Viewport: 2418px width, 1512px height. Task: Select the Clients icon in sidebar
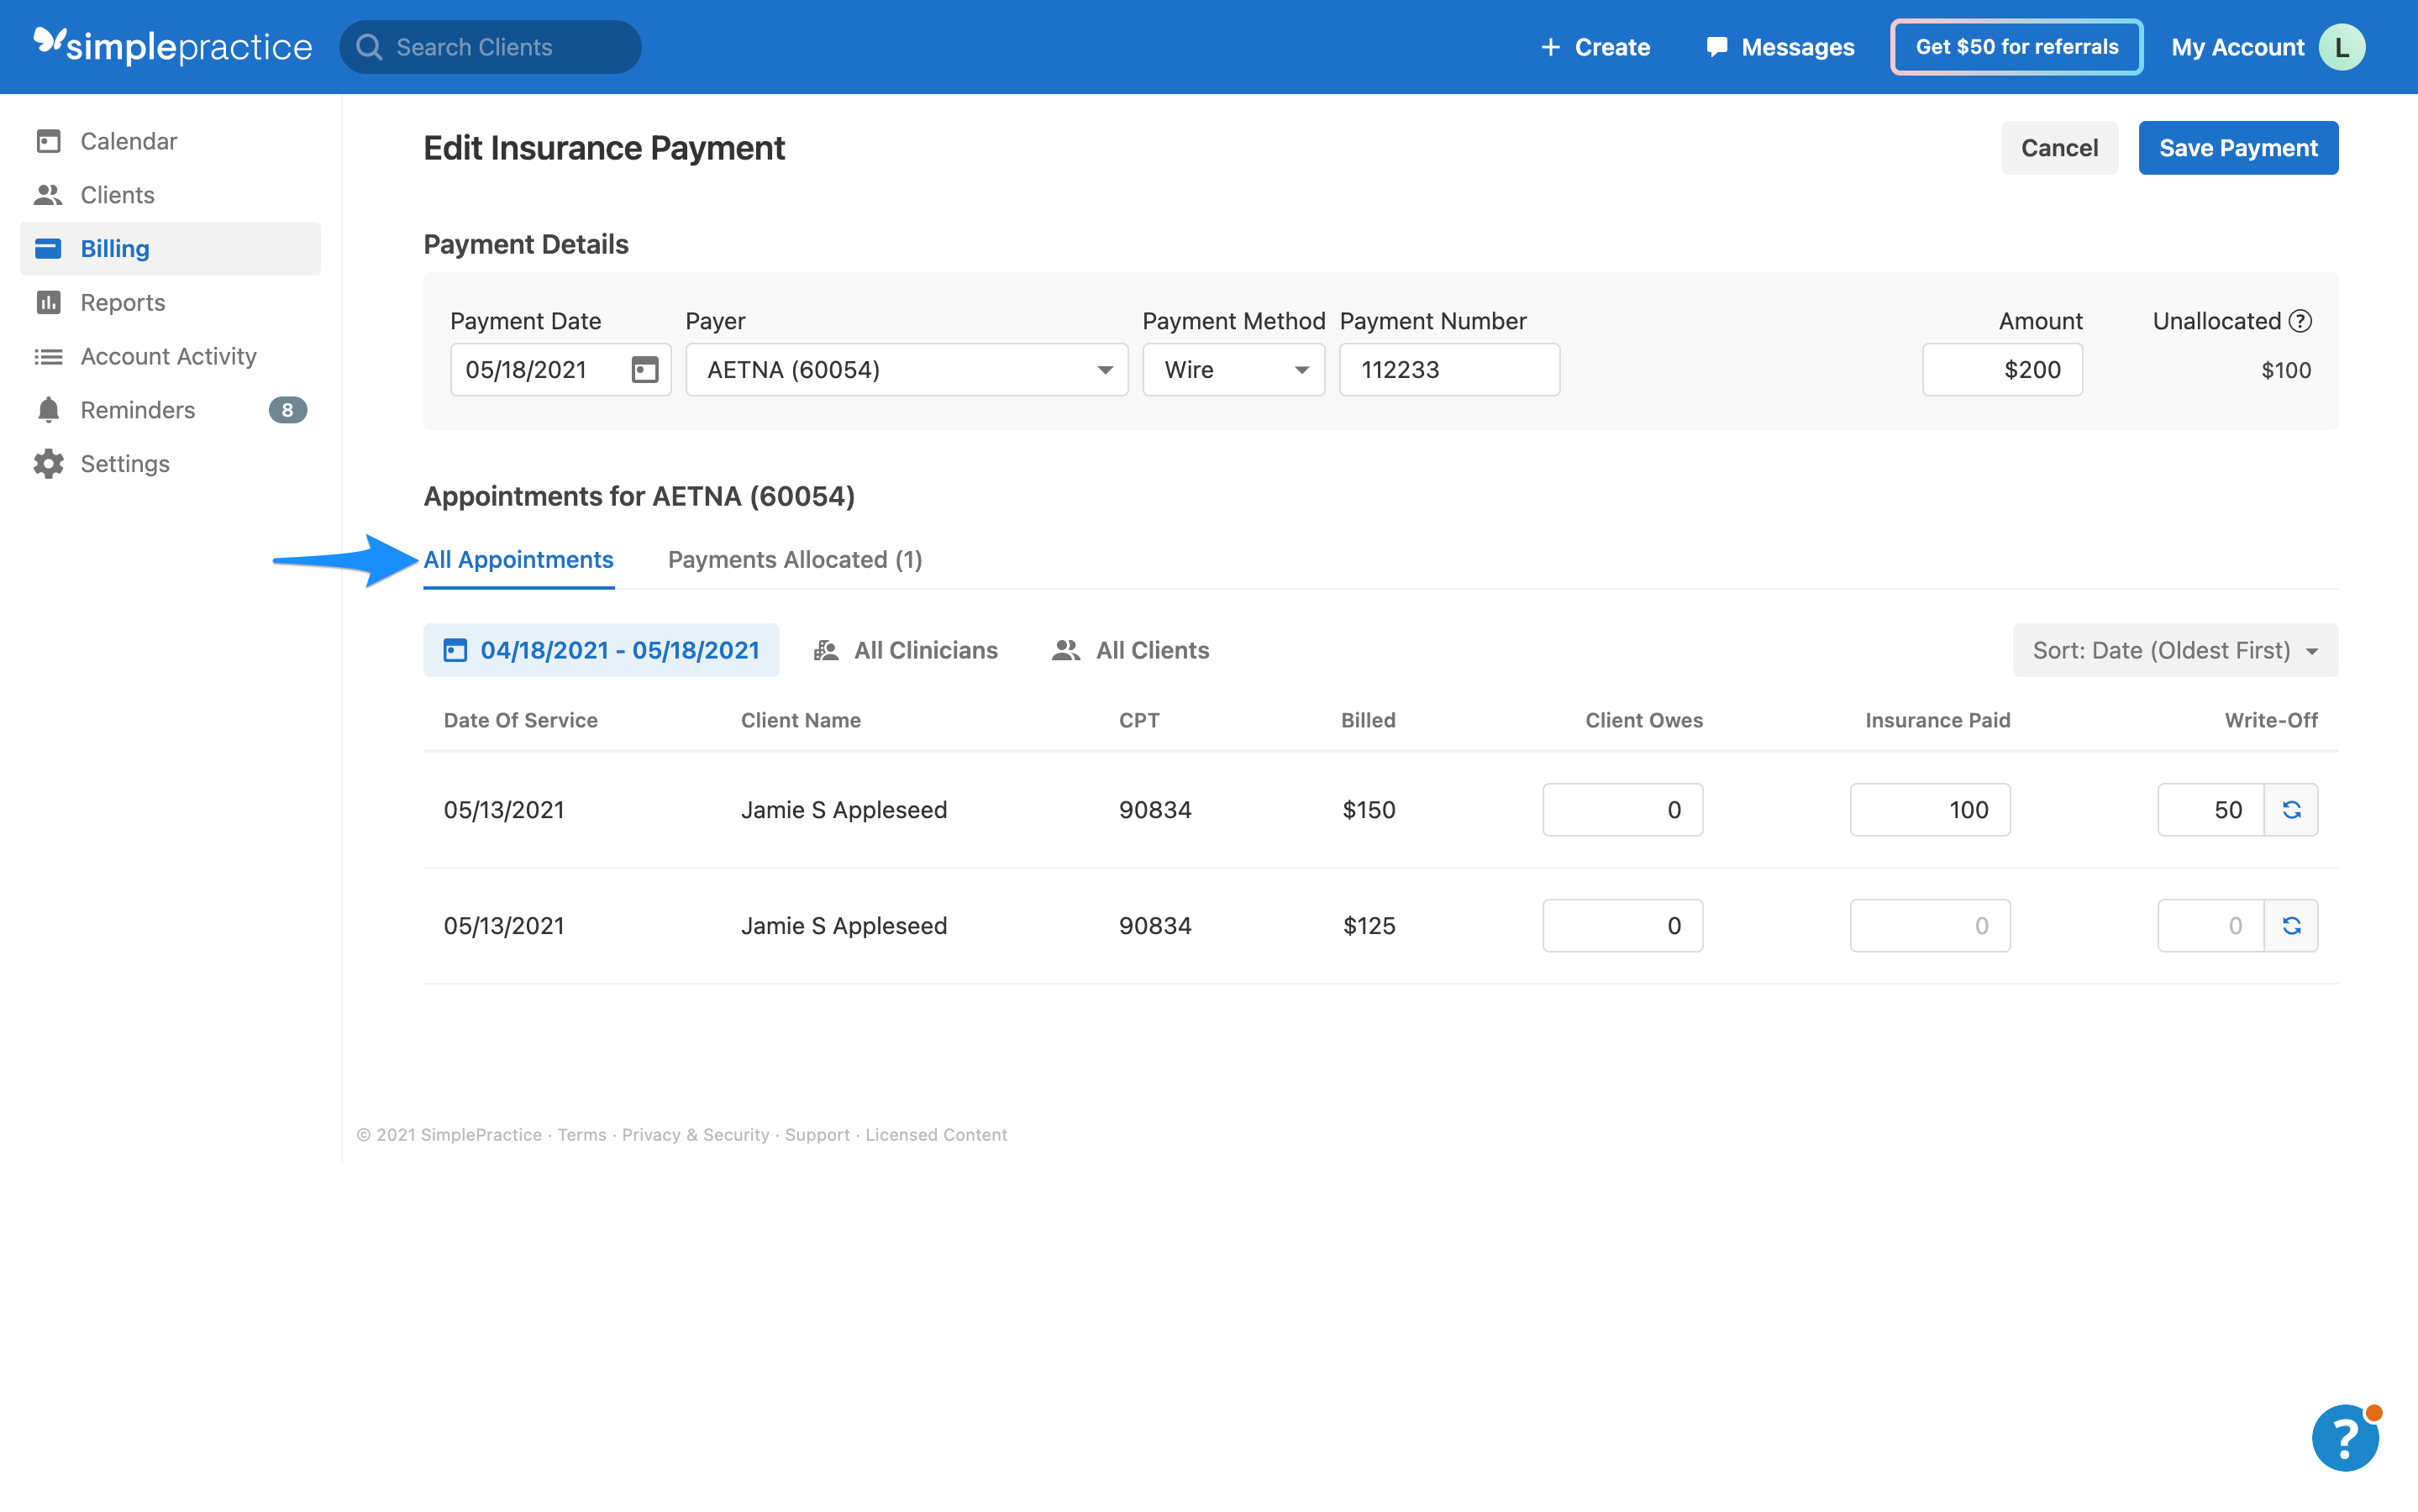tap(49, 194)
